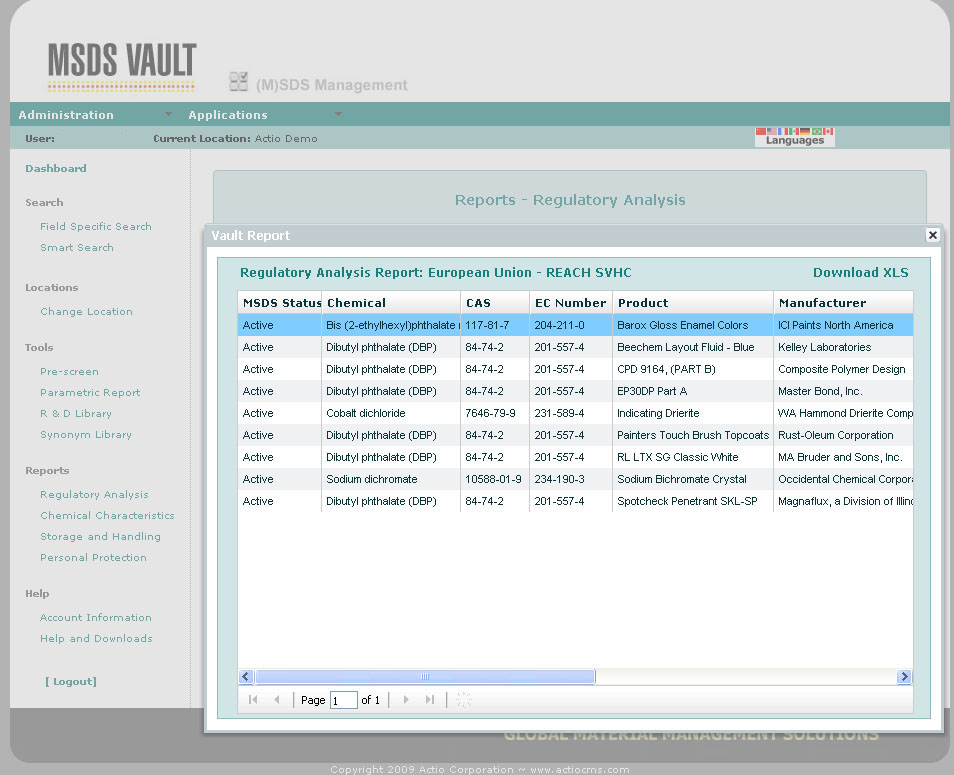Open Synonym Library
The height and width of the screenshot is (775, 954).
(86, 434)
